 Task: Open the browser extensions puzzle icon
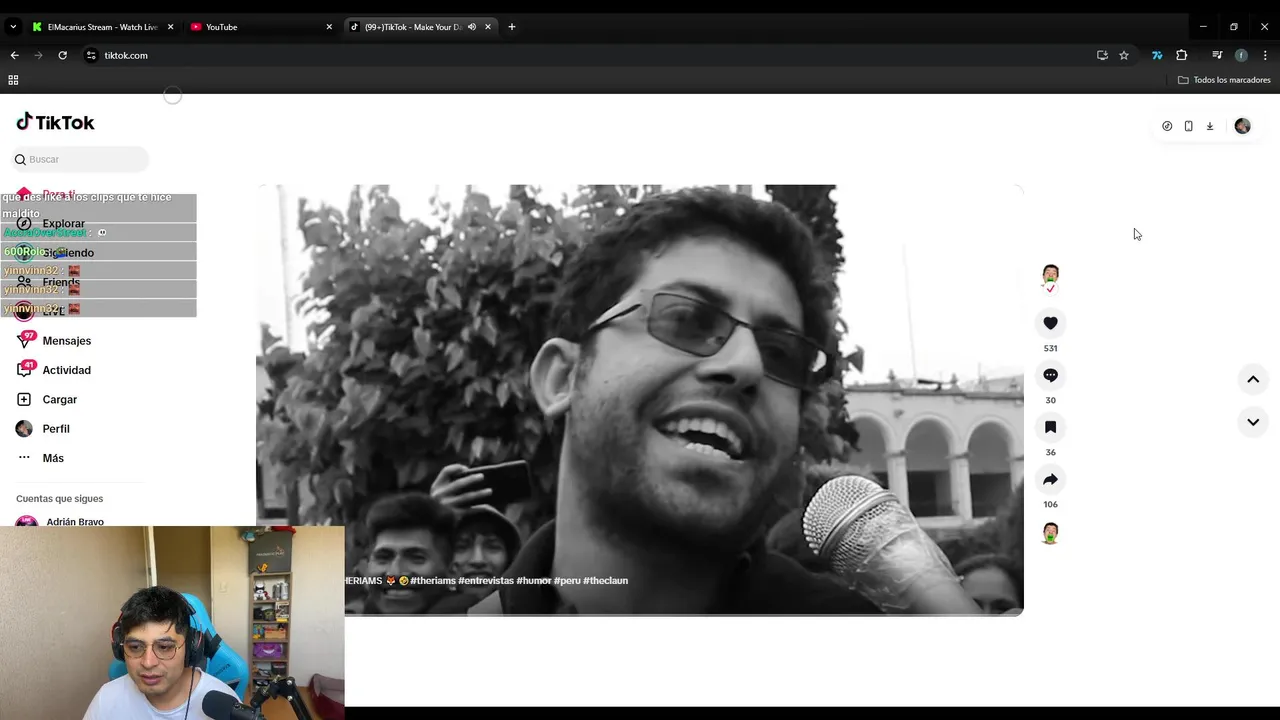[x=1181, y=55]
